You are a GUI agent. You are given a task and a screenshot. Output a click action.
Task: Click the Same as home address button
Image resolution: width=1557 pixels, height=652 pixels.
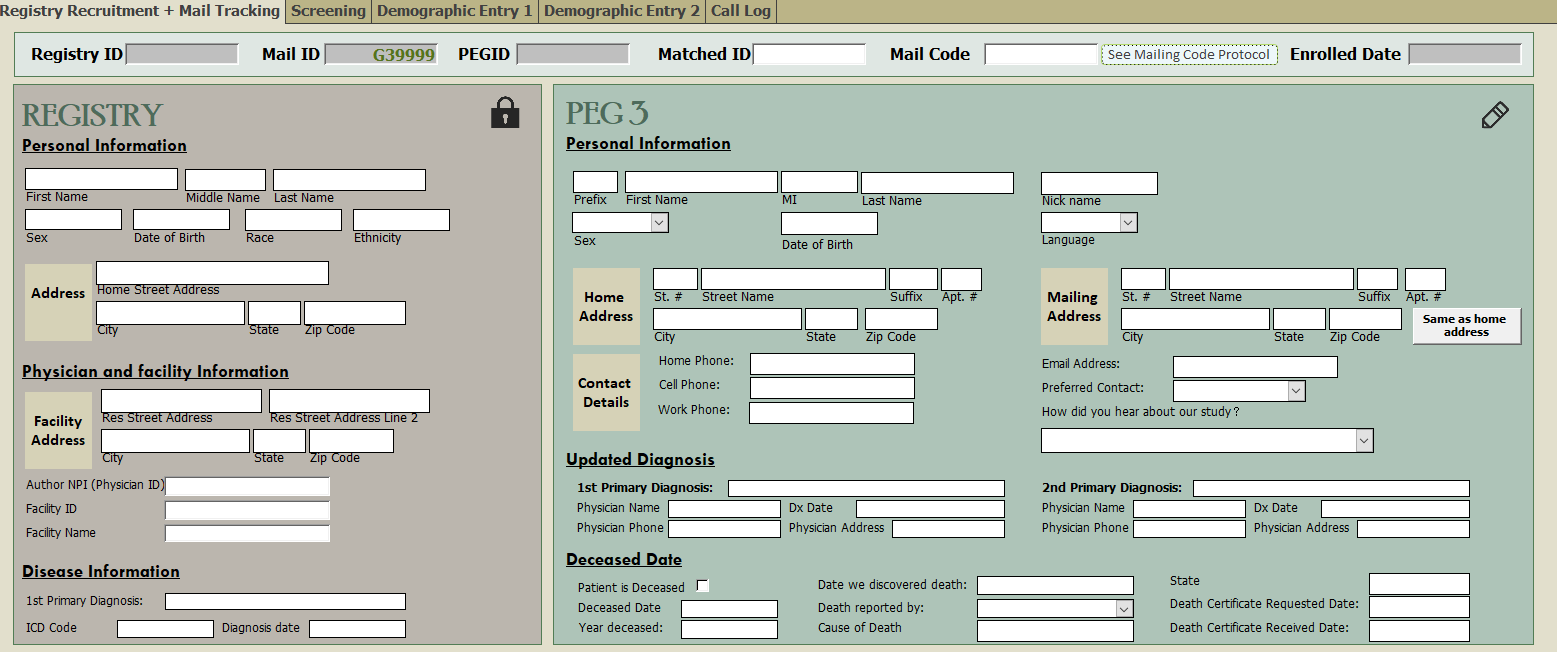coord(1466,326)
